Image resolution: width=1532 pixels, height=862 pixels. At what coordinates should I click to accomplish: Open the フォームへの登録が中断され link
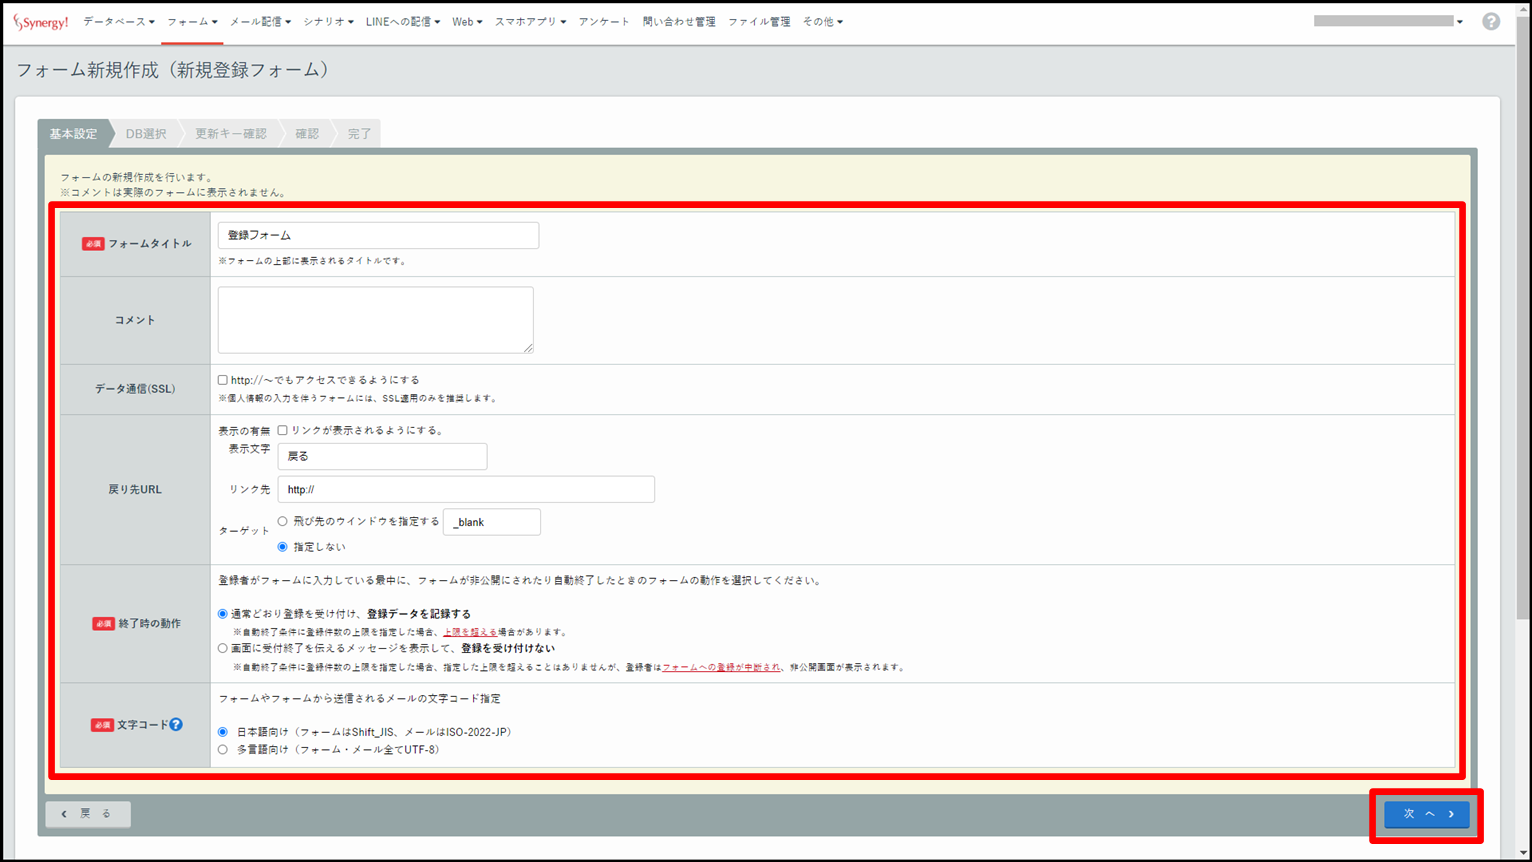pos(721,667)
